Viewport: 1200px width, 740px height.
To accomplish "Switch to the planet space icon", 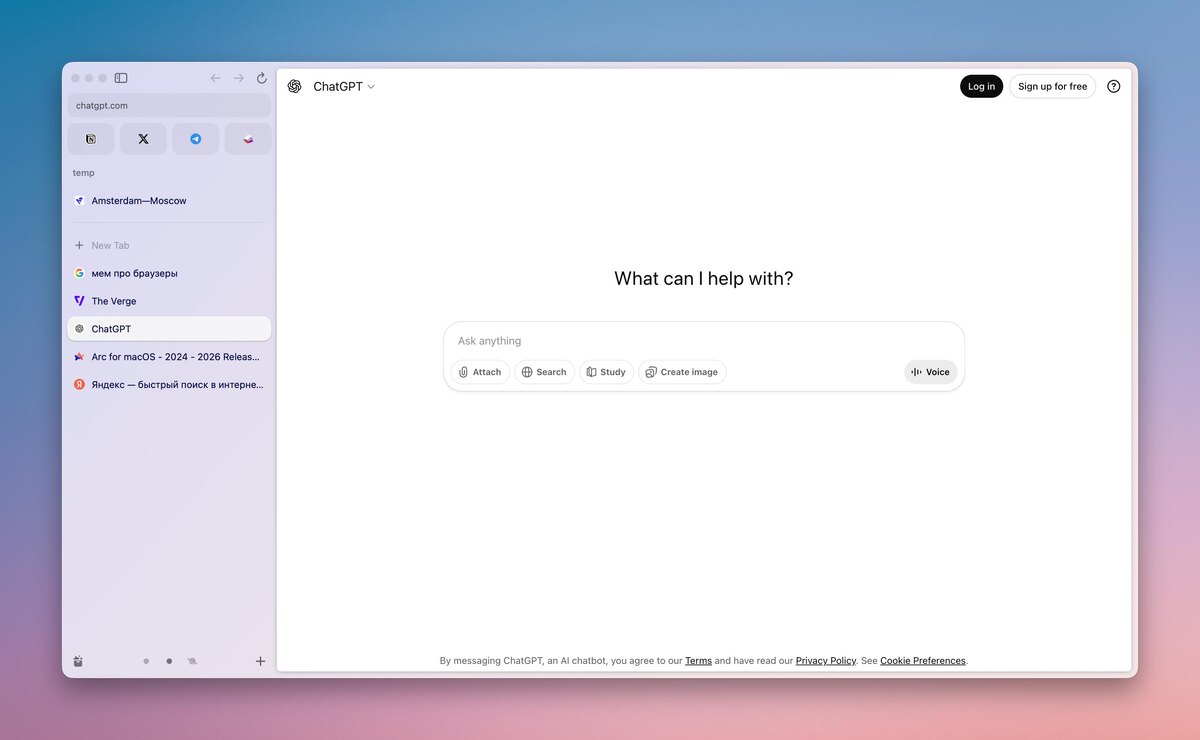I will pos(192,661).
